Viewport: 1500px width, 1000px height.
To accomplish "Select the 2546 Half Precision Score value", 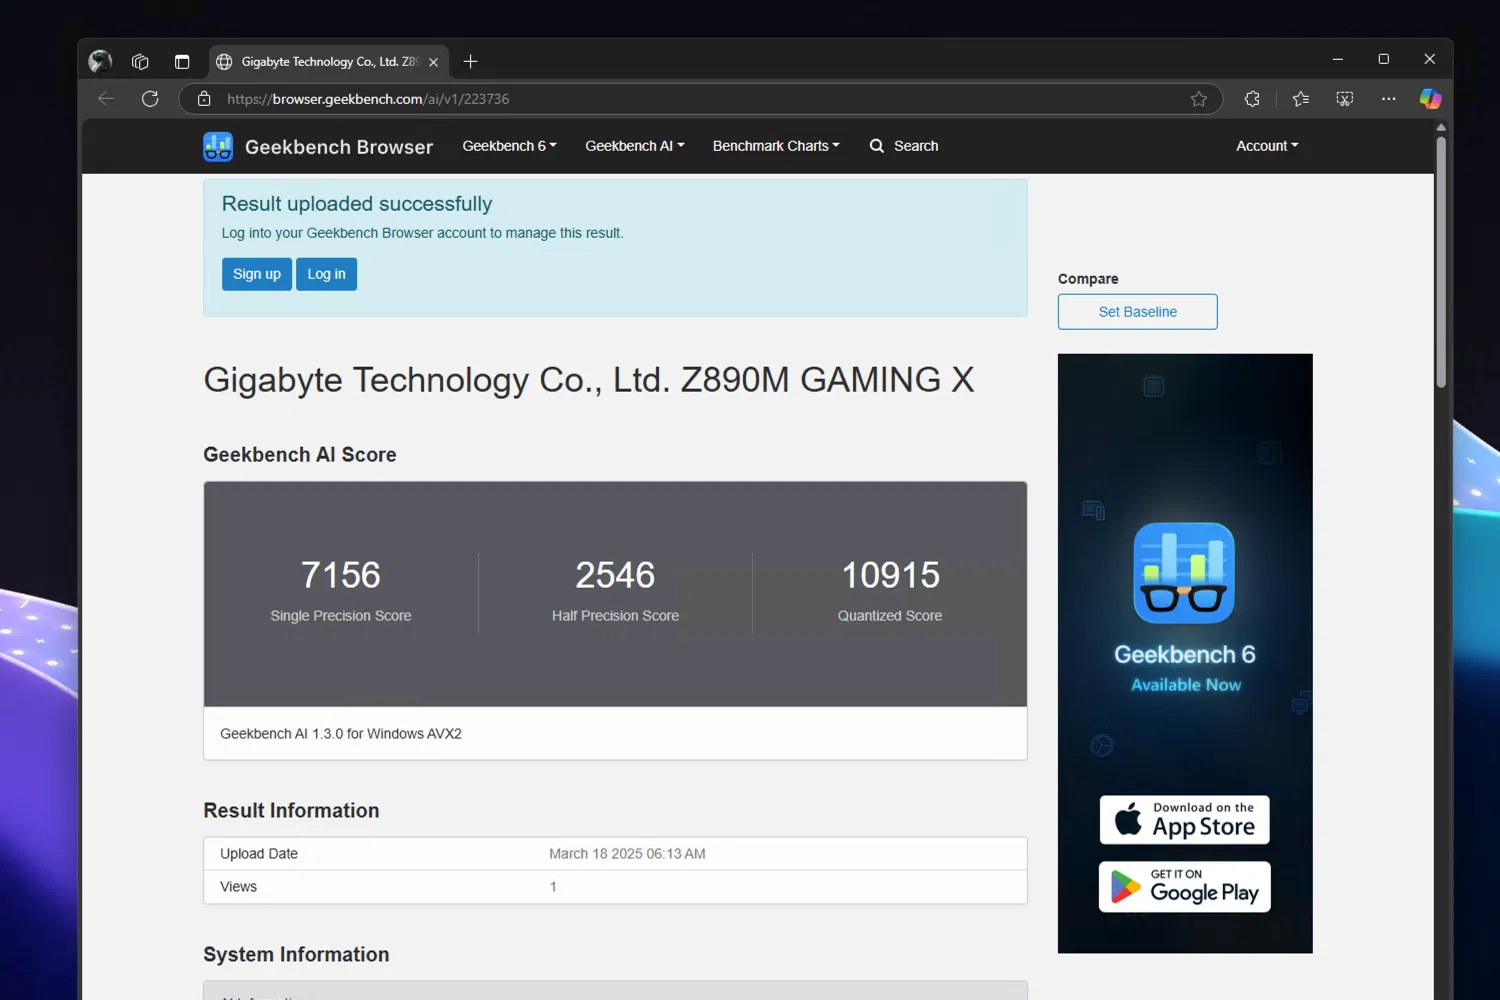I will [x=615, y=575].
